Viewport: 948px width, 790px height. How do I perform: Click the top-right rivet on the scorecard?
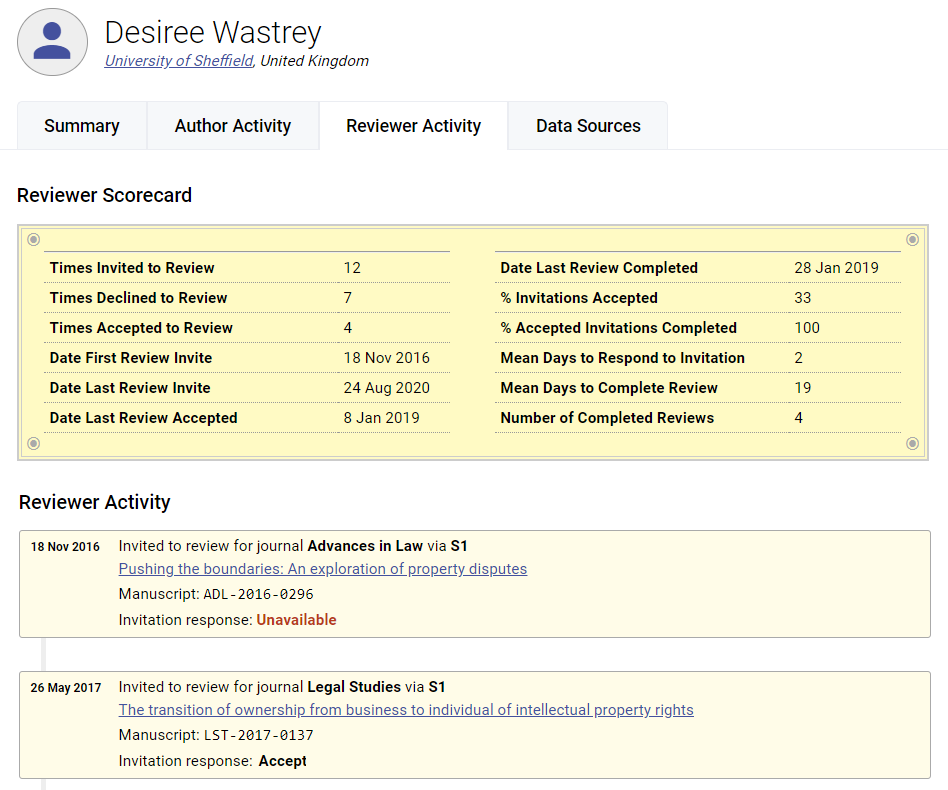(912, 239)
